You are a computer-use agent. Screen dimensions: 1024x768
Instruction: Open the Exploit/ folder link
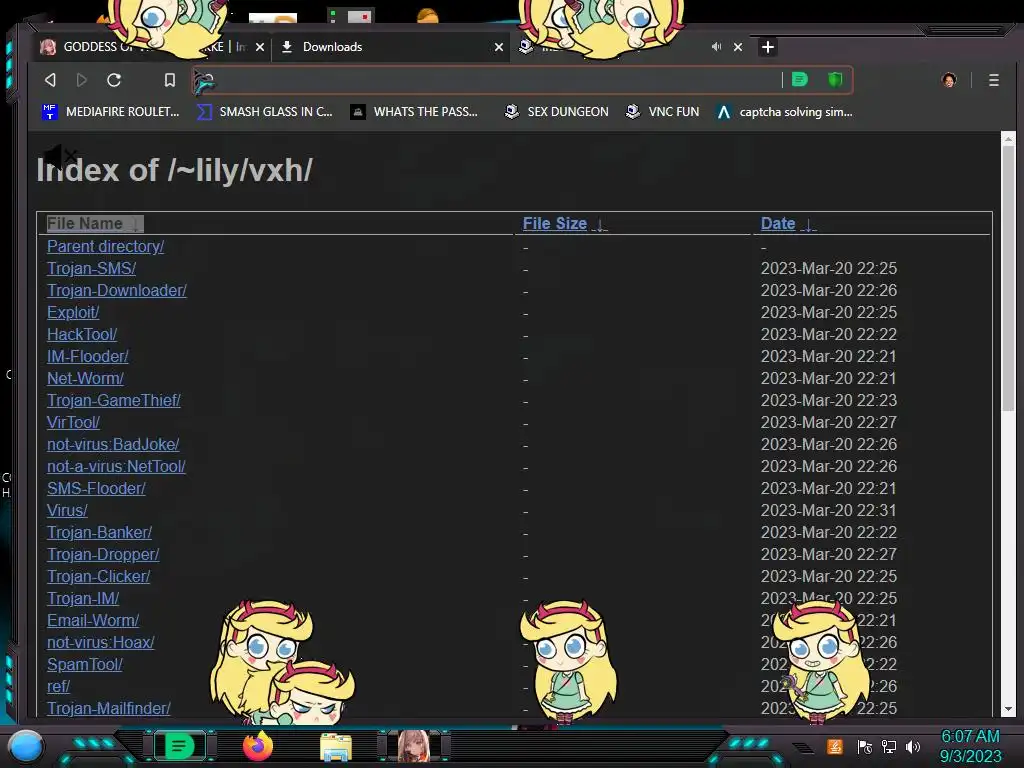tap(73, 312)
